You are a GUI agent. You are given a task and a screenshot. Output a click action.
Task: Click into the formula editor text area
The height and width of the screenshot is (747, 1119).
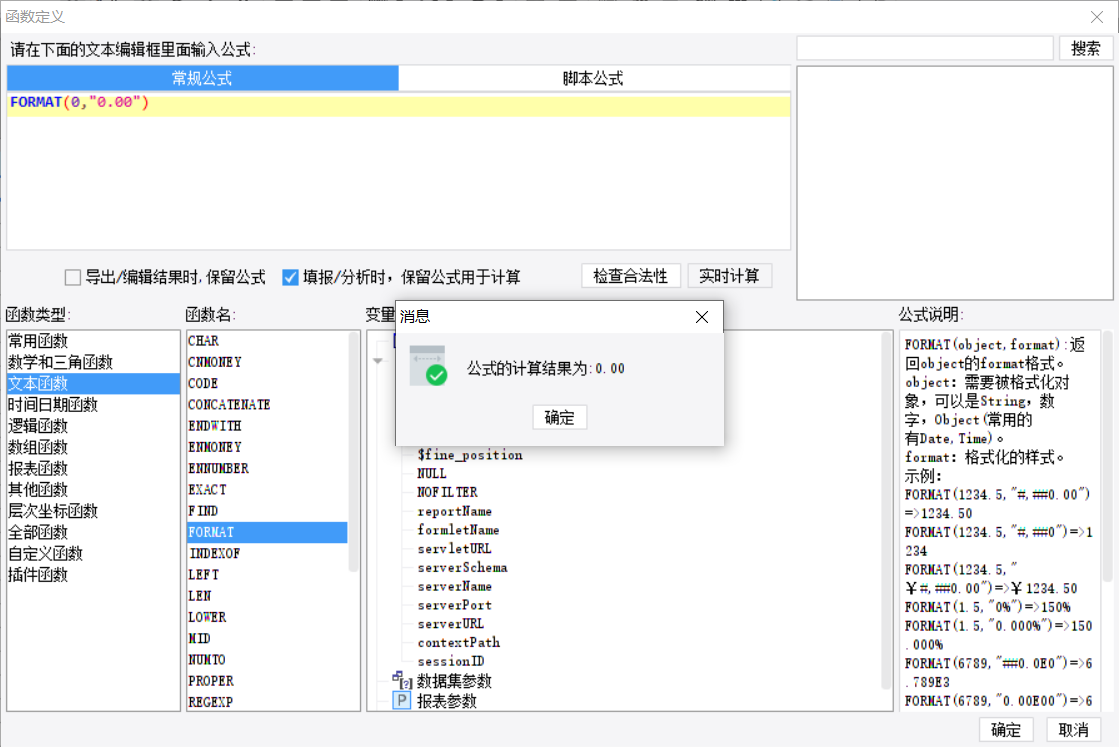click(398, 171)
